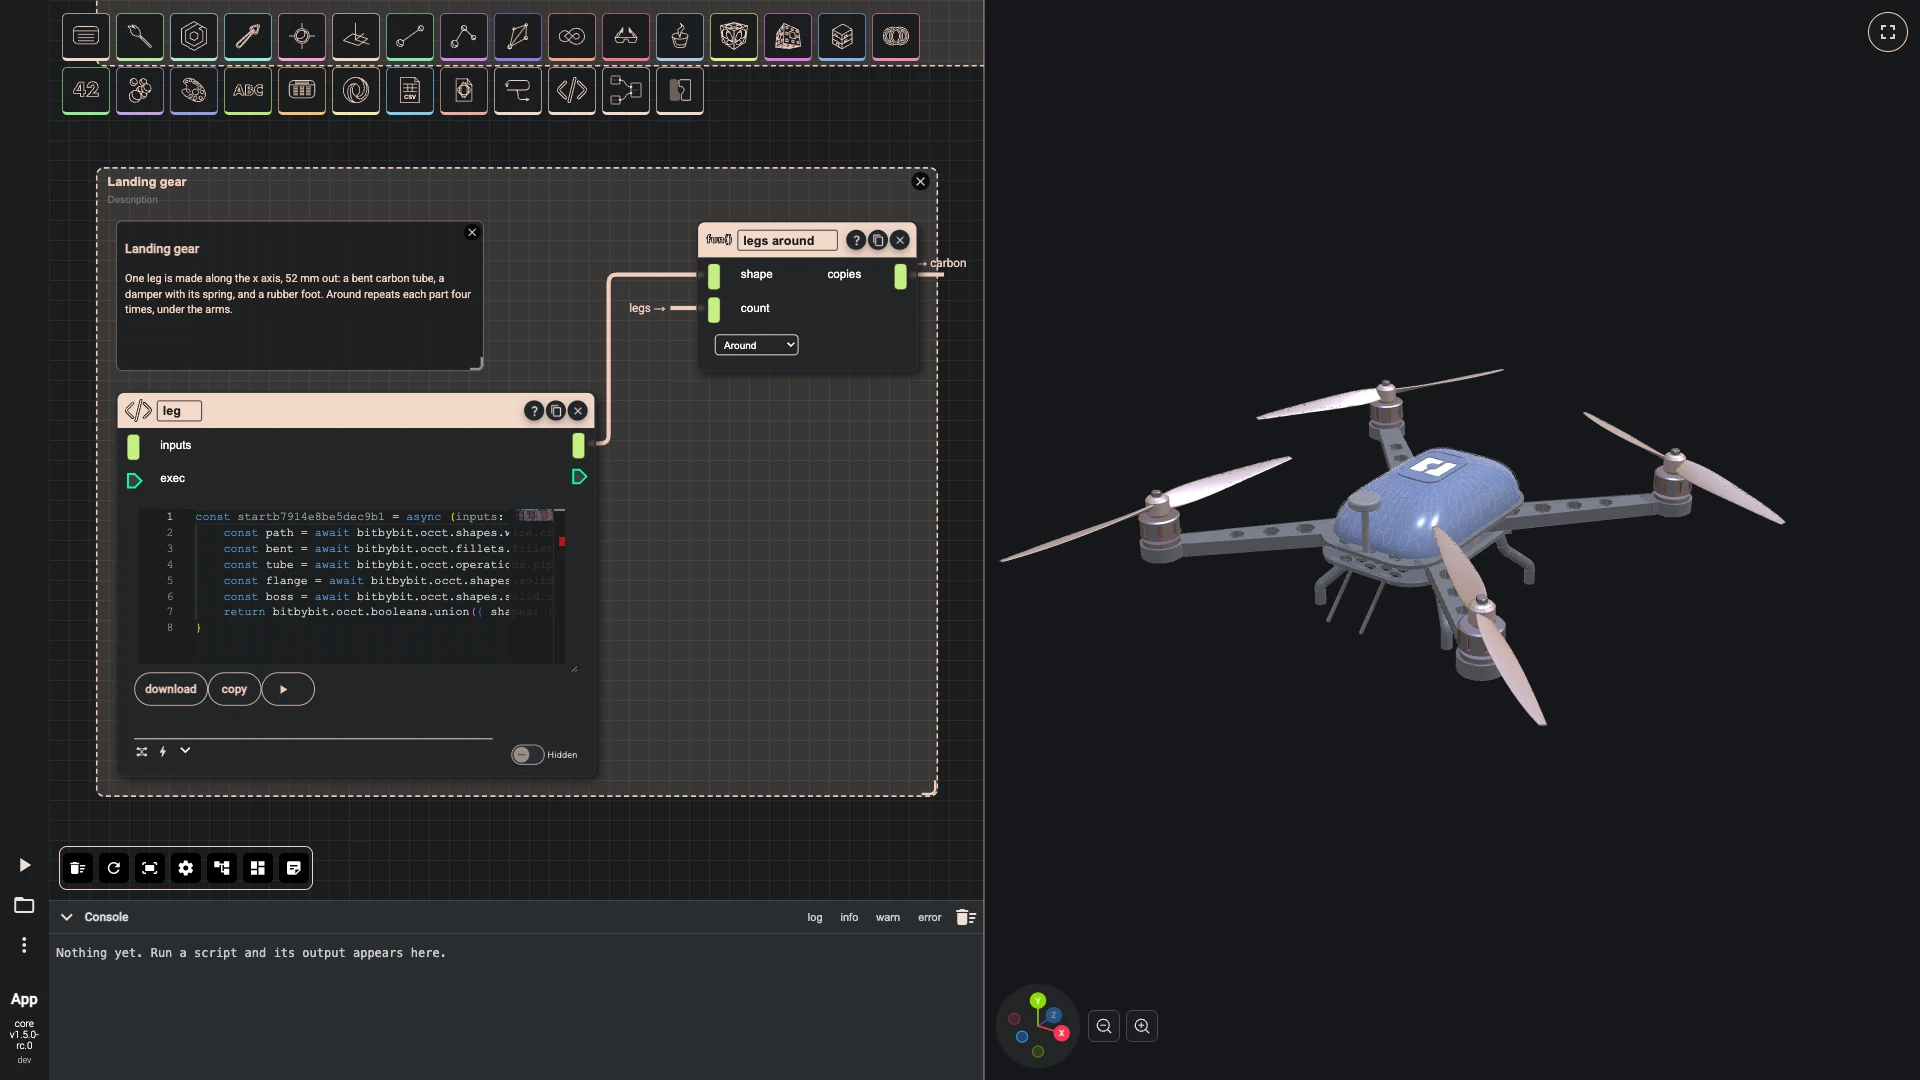Select the line segment category icon
This screenshot has width=1920, height=1080.
[410, 36]
